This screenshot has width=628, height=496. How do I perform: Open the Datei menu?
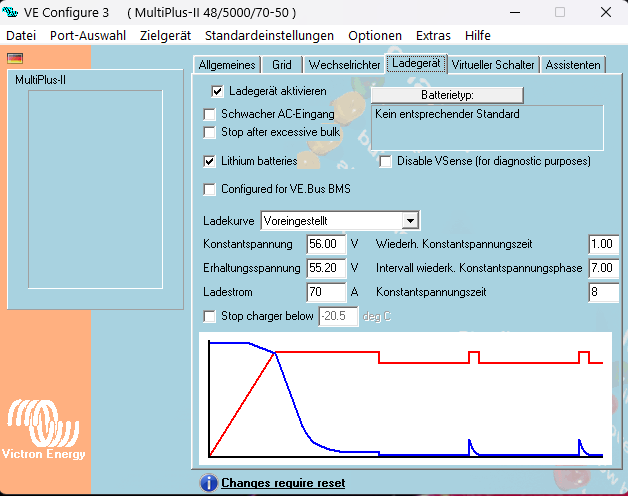21,36
